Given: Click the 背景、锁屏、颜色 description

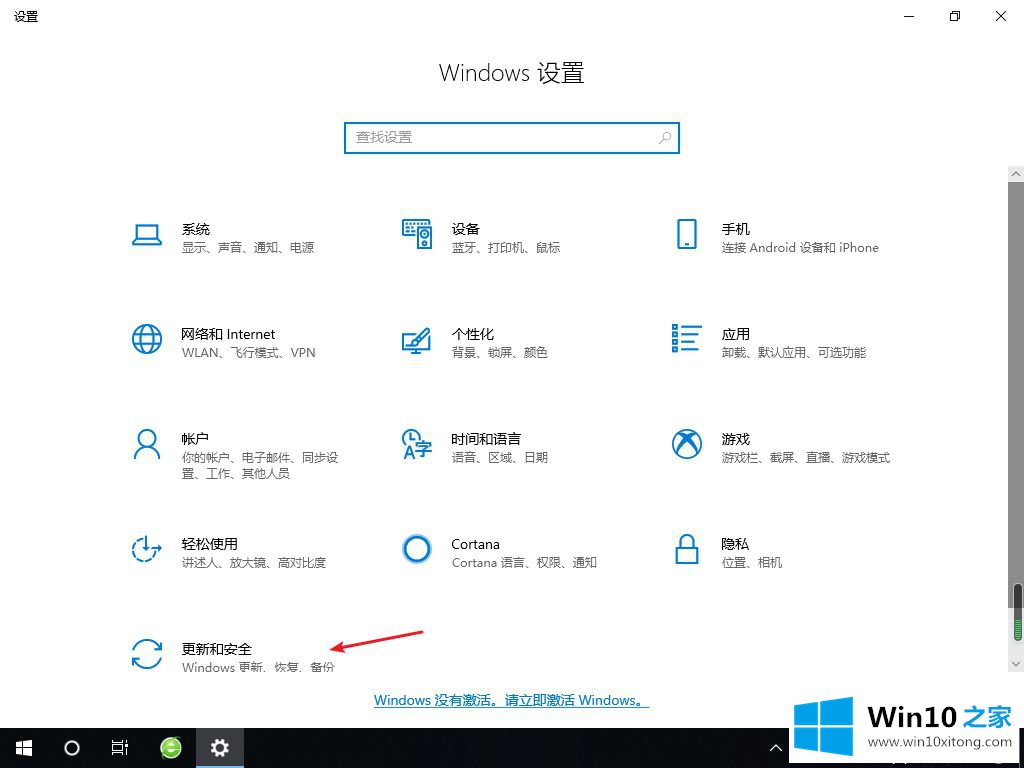Looking at the screenshot, I should point(500,353).
